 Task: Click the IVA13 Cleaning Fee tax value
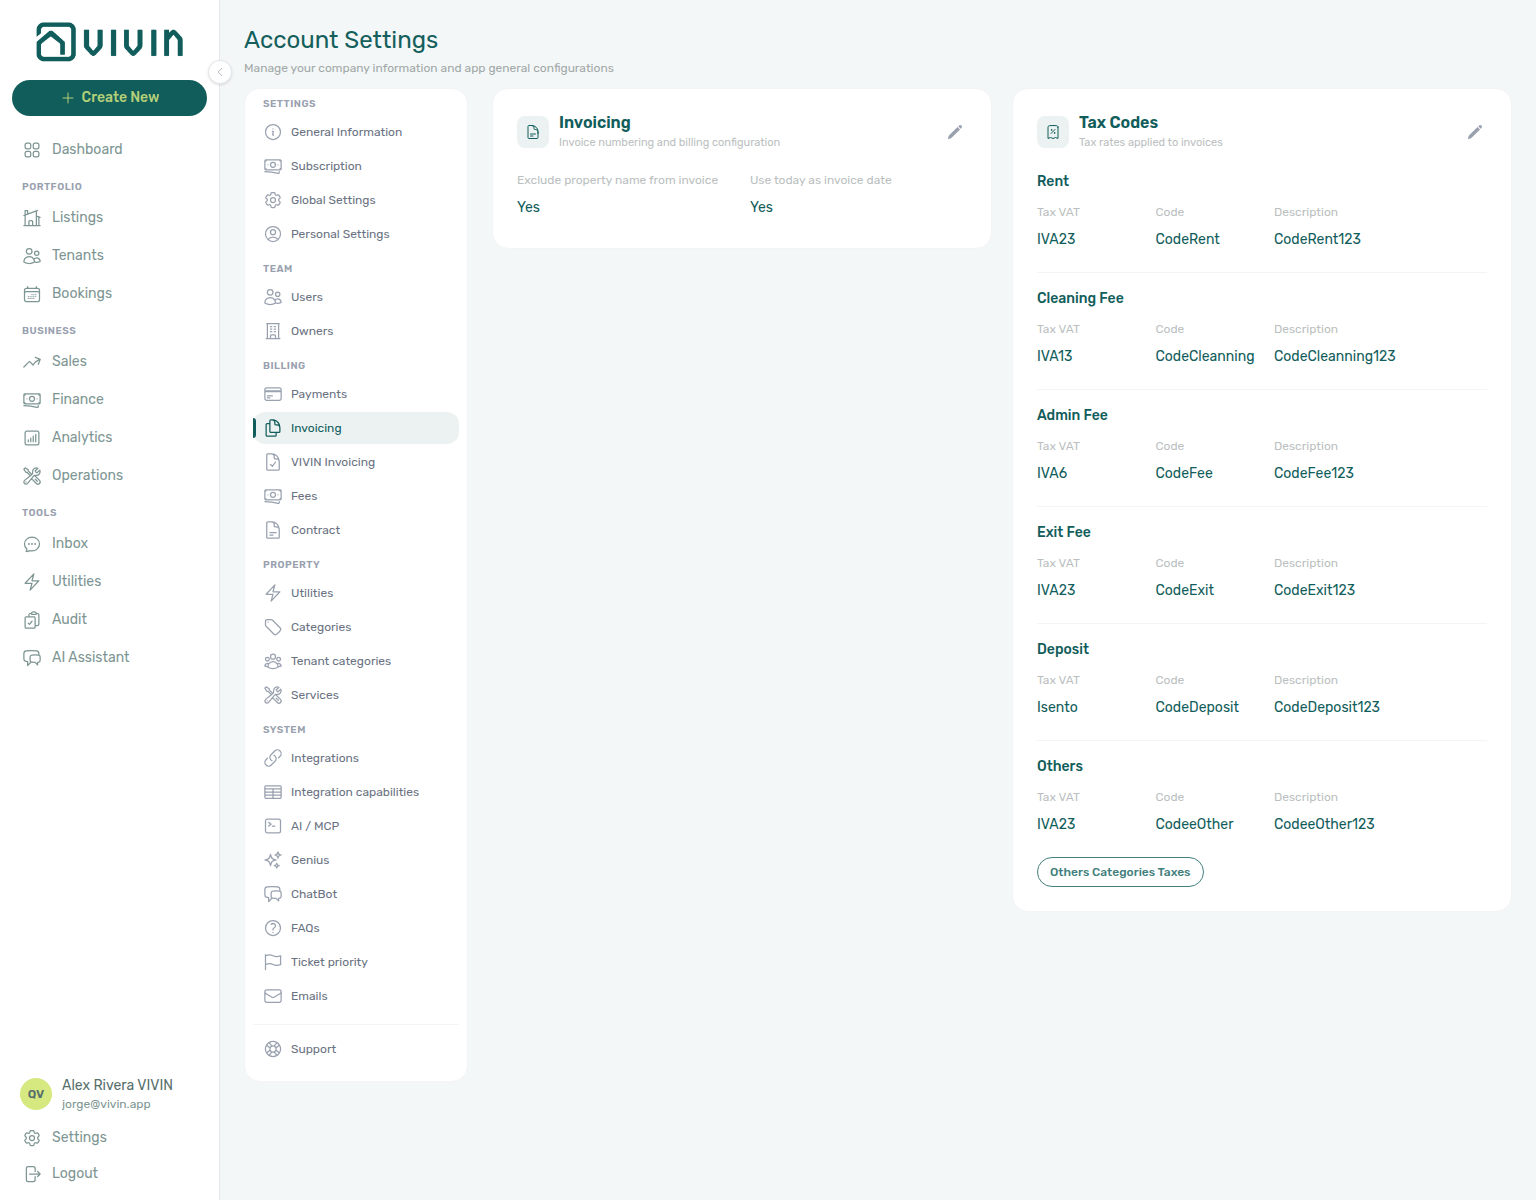[x=1055, y=356]
